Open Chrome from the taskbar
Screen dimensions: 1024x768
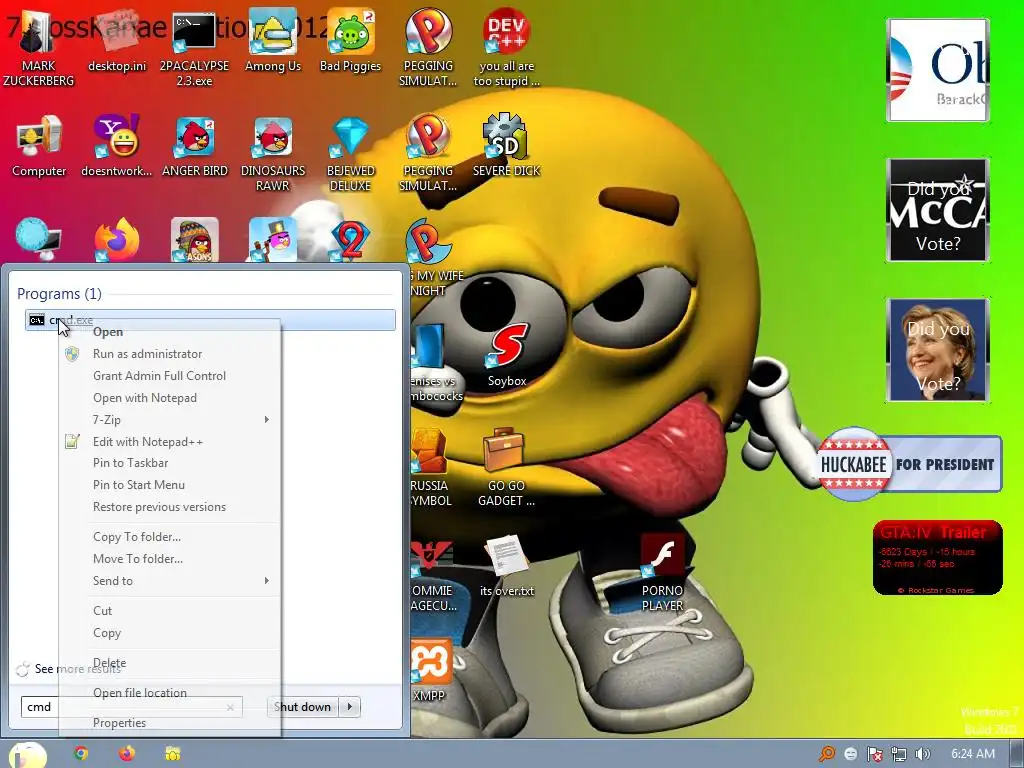coord(81,754)
